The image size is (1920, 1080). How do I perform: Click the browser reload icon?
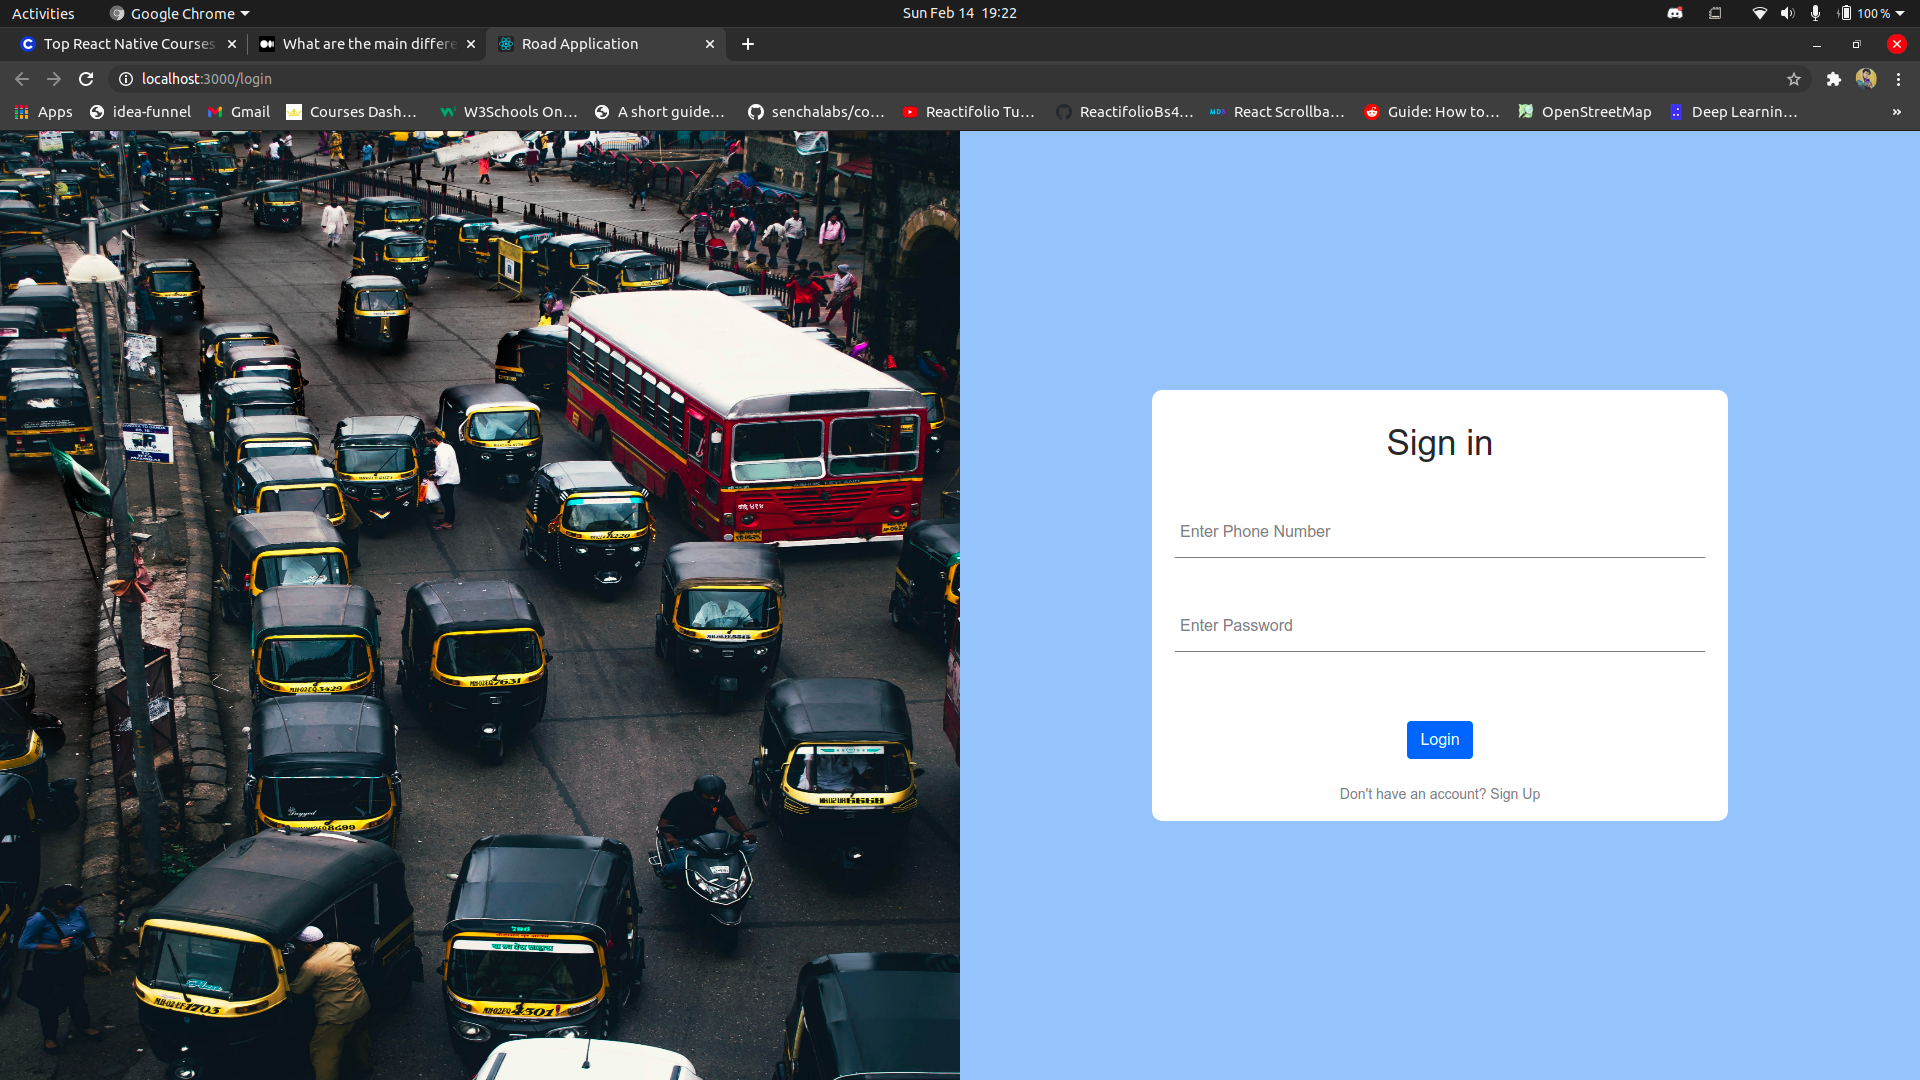(86, 79)
